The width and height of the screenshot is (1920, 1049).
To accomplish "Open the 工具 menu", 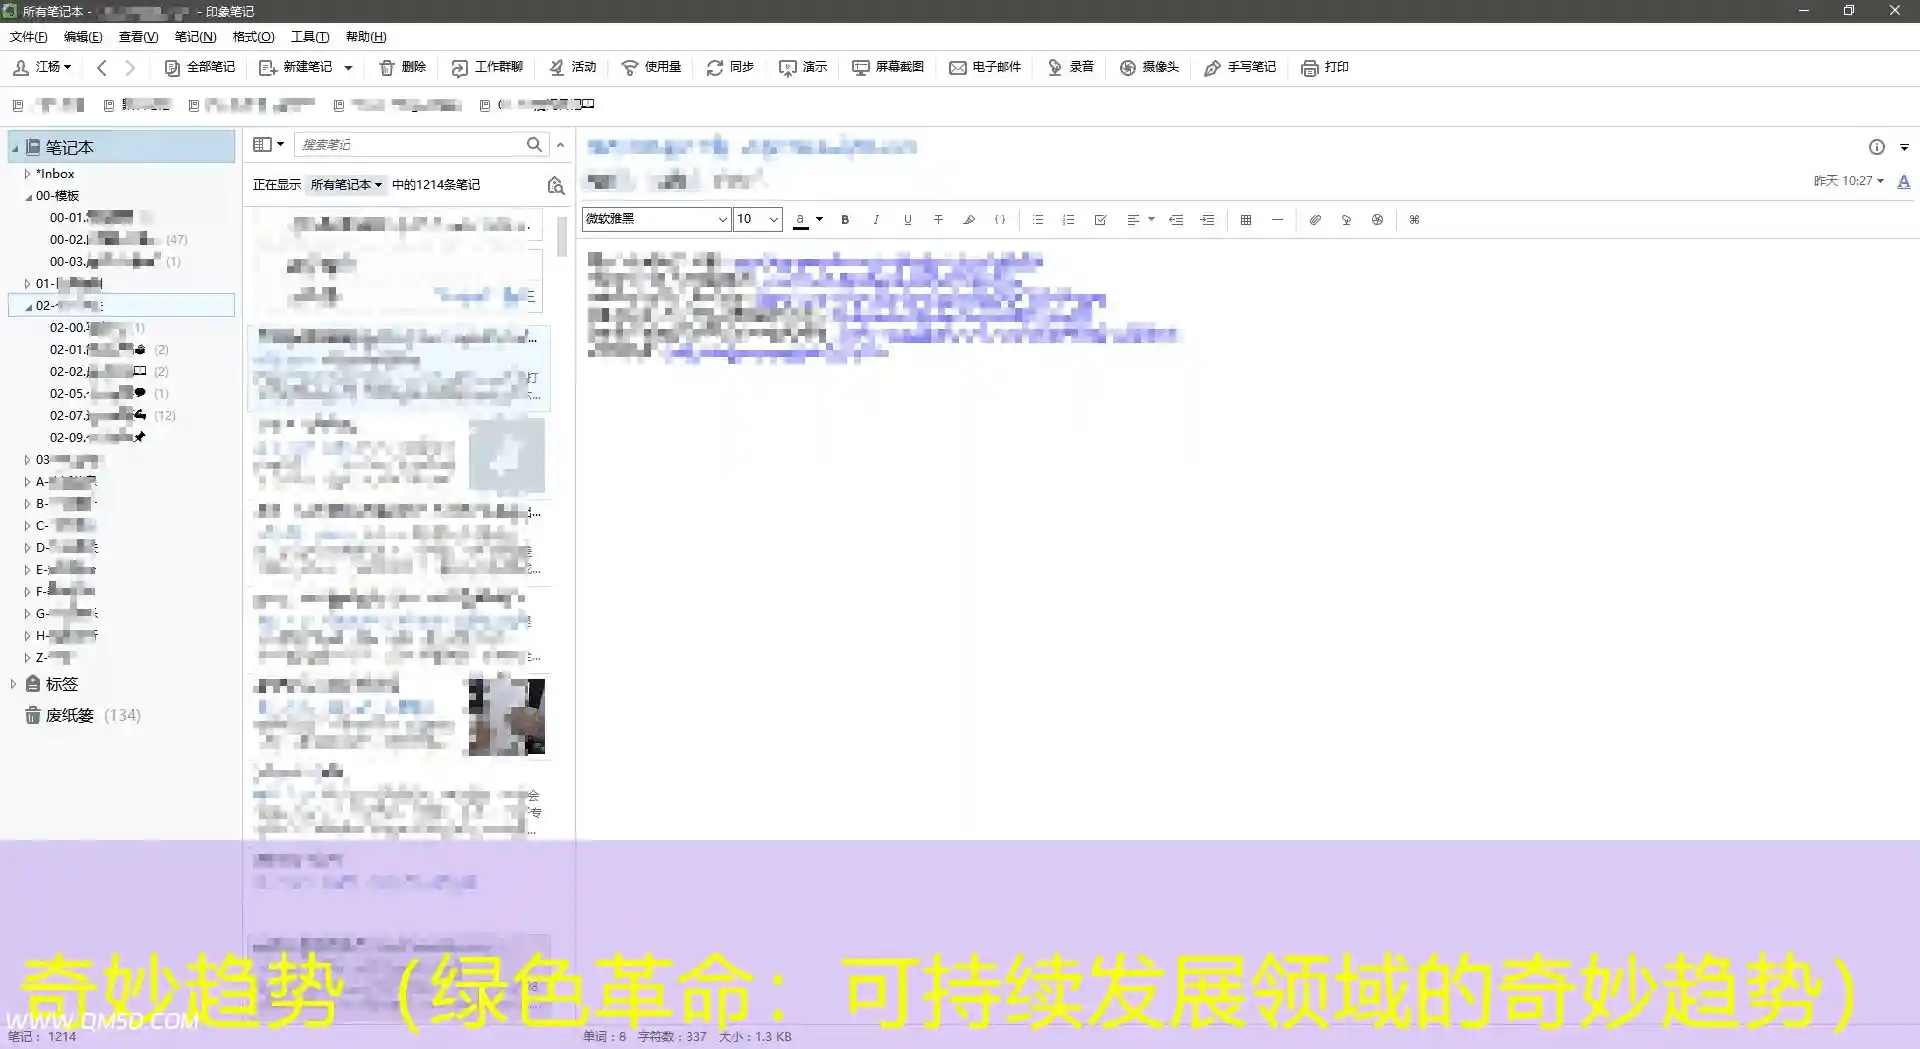I will (310, 37).
